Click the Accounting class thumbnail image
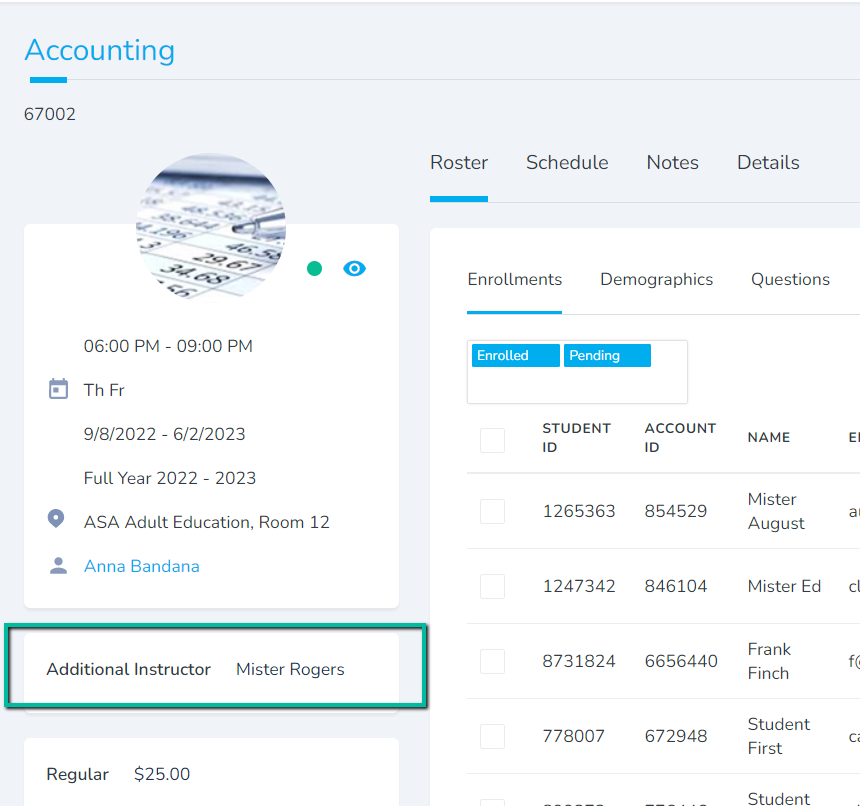The width and height of the screenshot is (860, 806). coord(211,228)
